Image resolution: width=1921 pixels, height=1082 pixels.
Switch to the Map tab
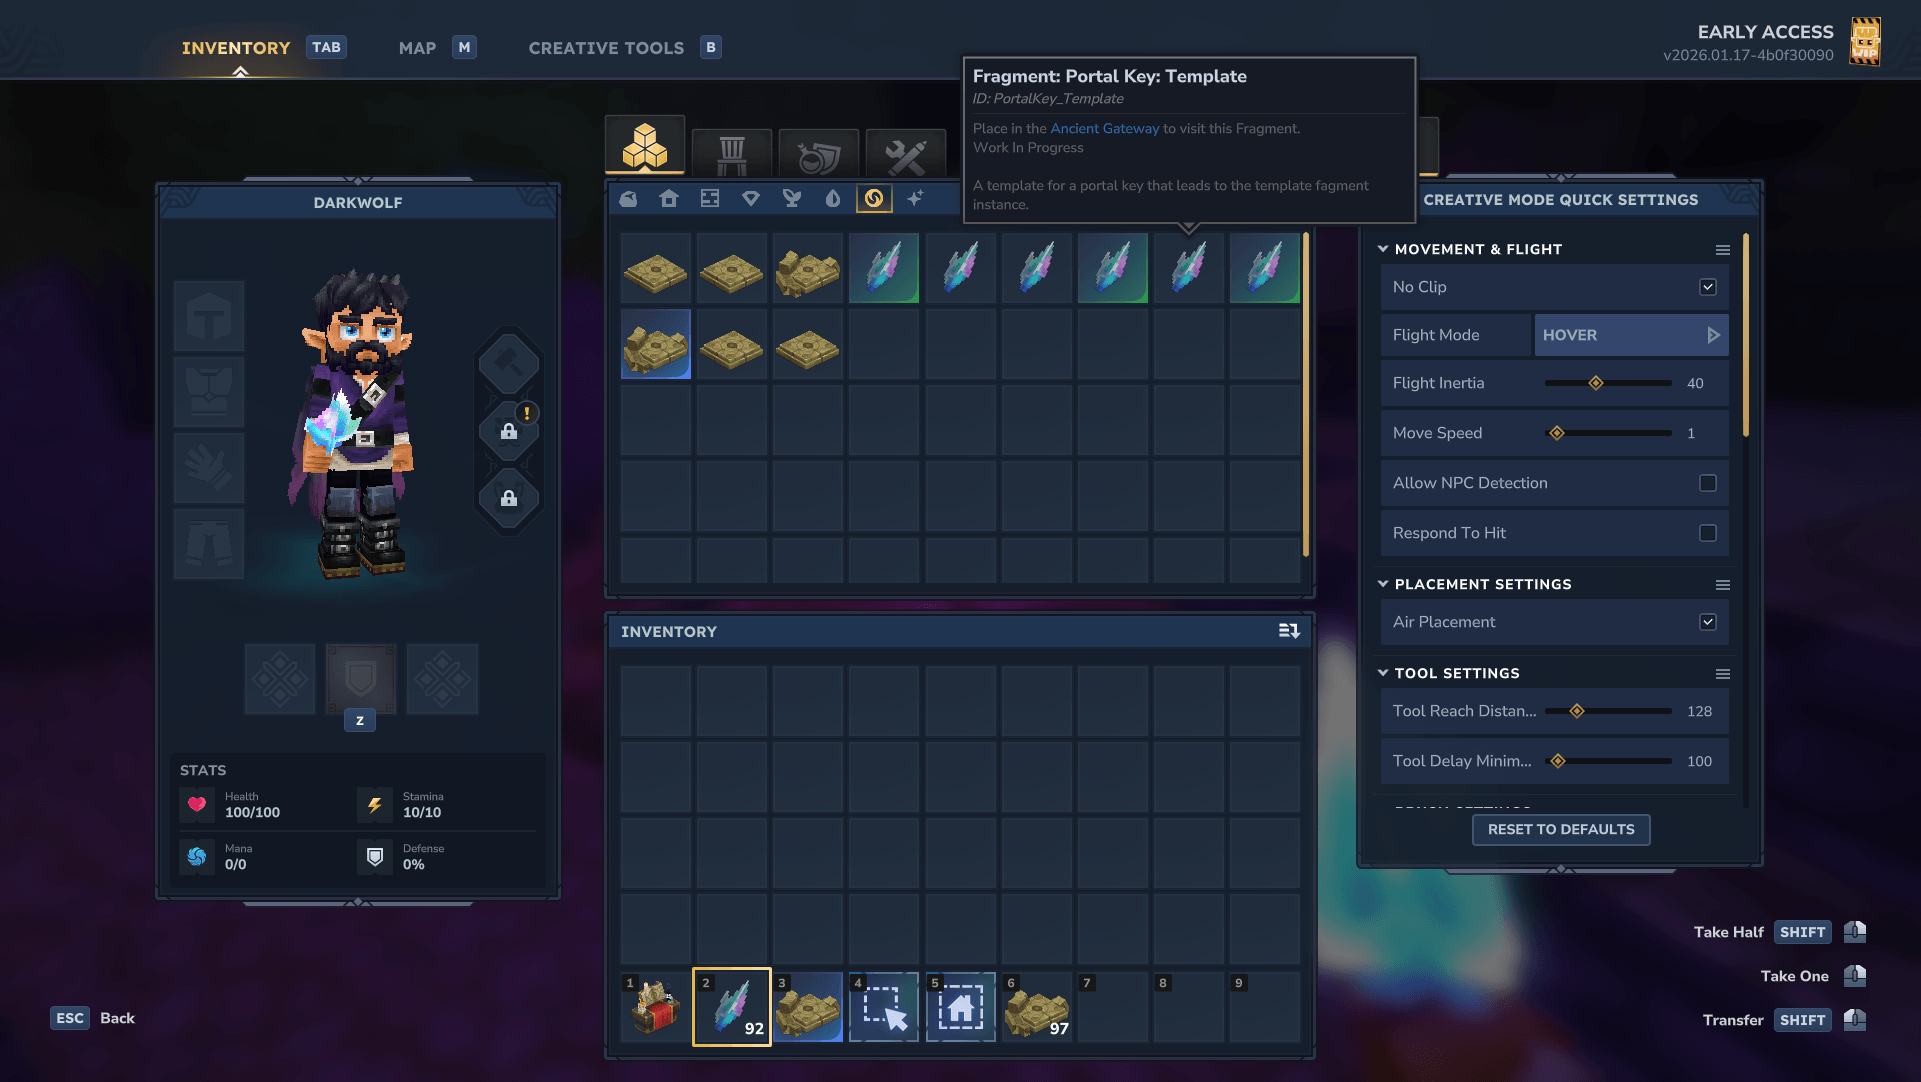point(417,48)
